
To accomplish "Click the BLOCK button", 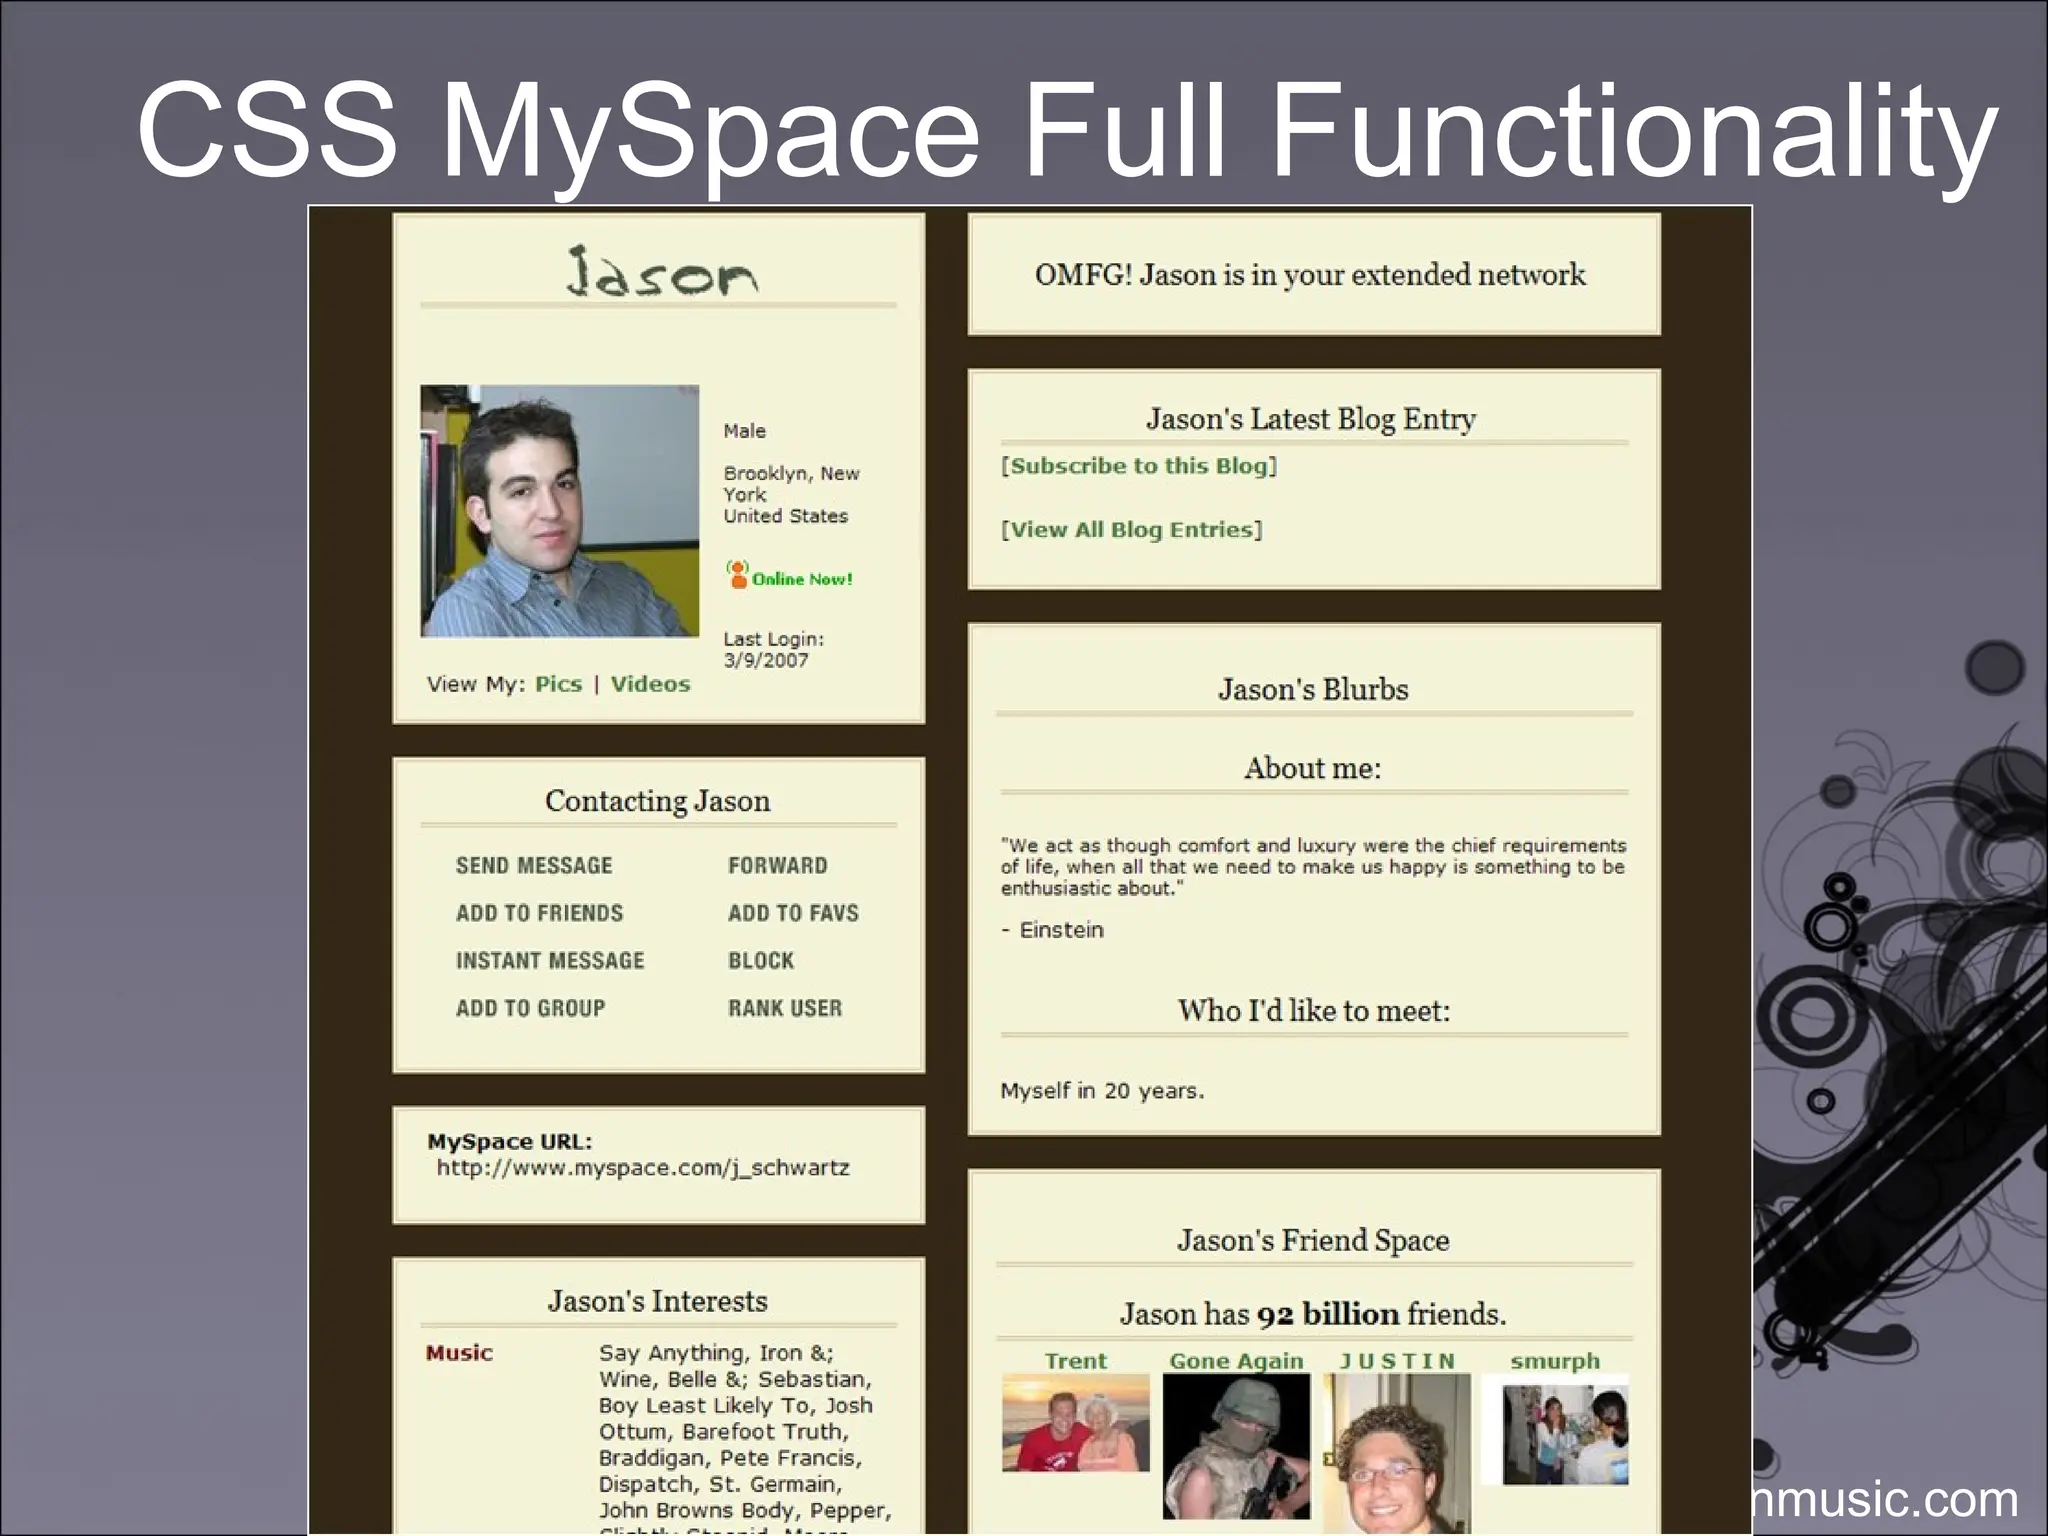I will point(760,961).
